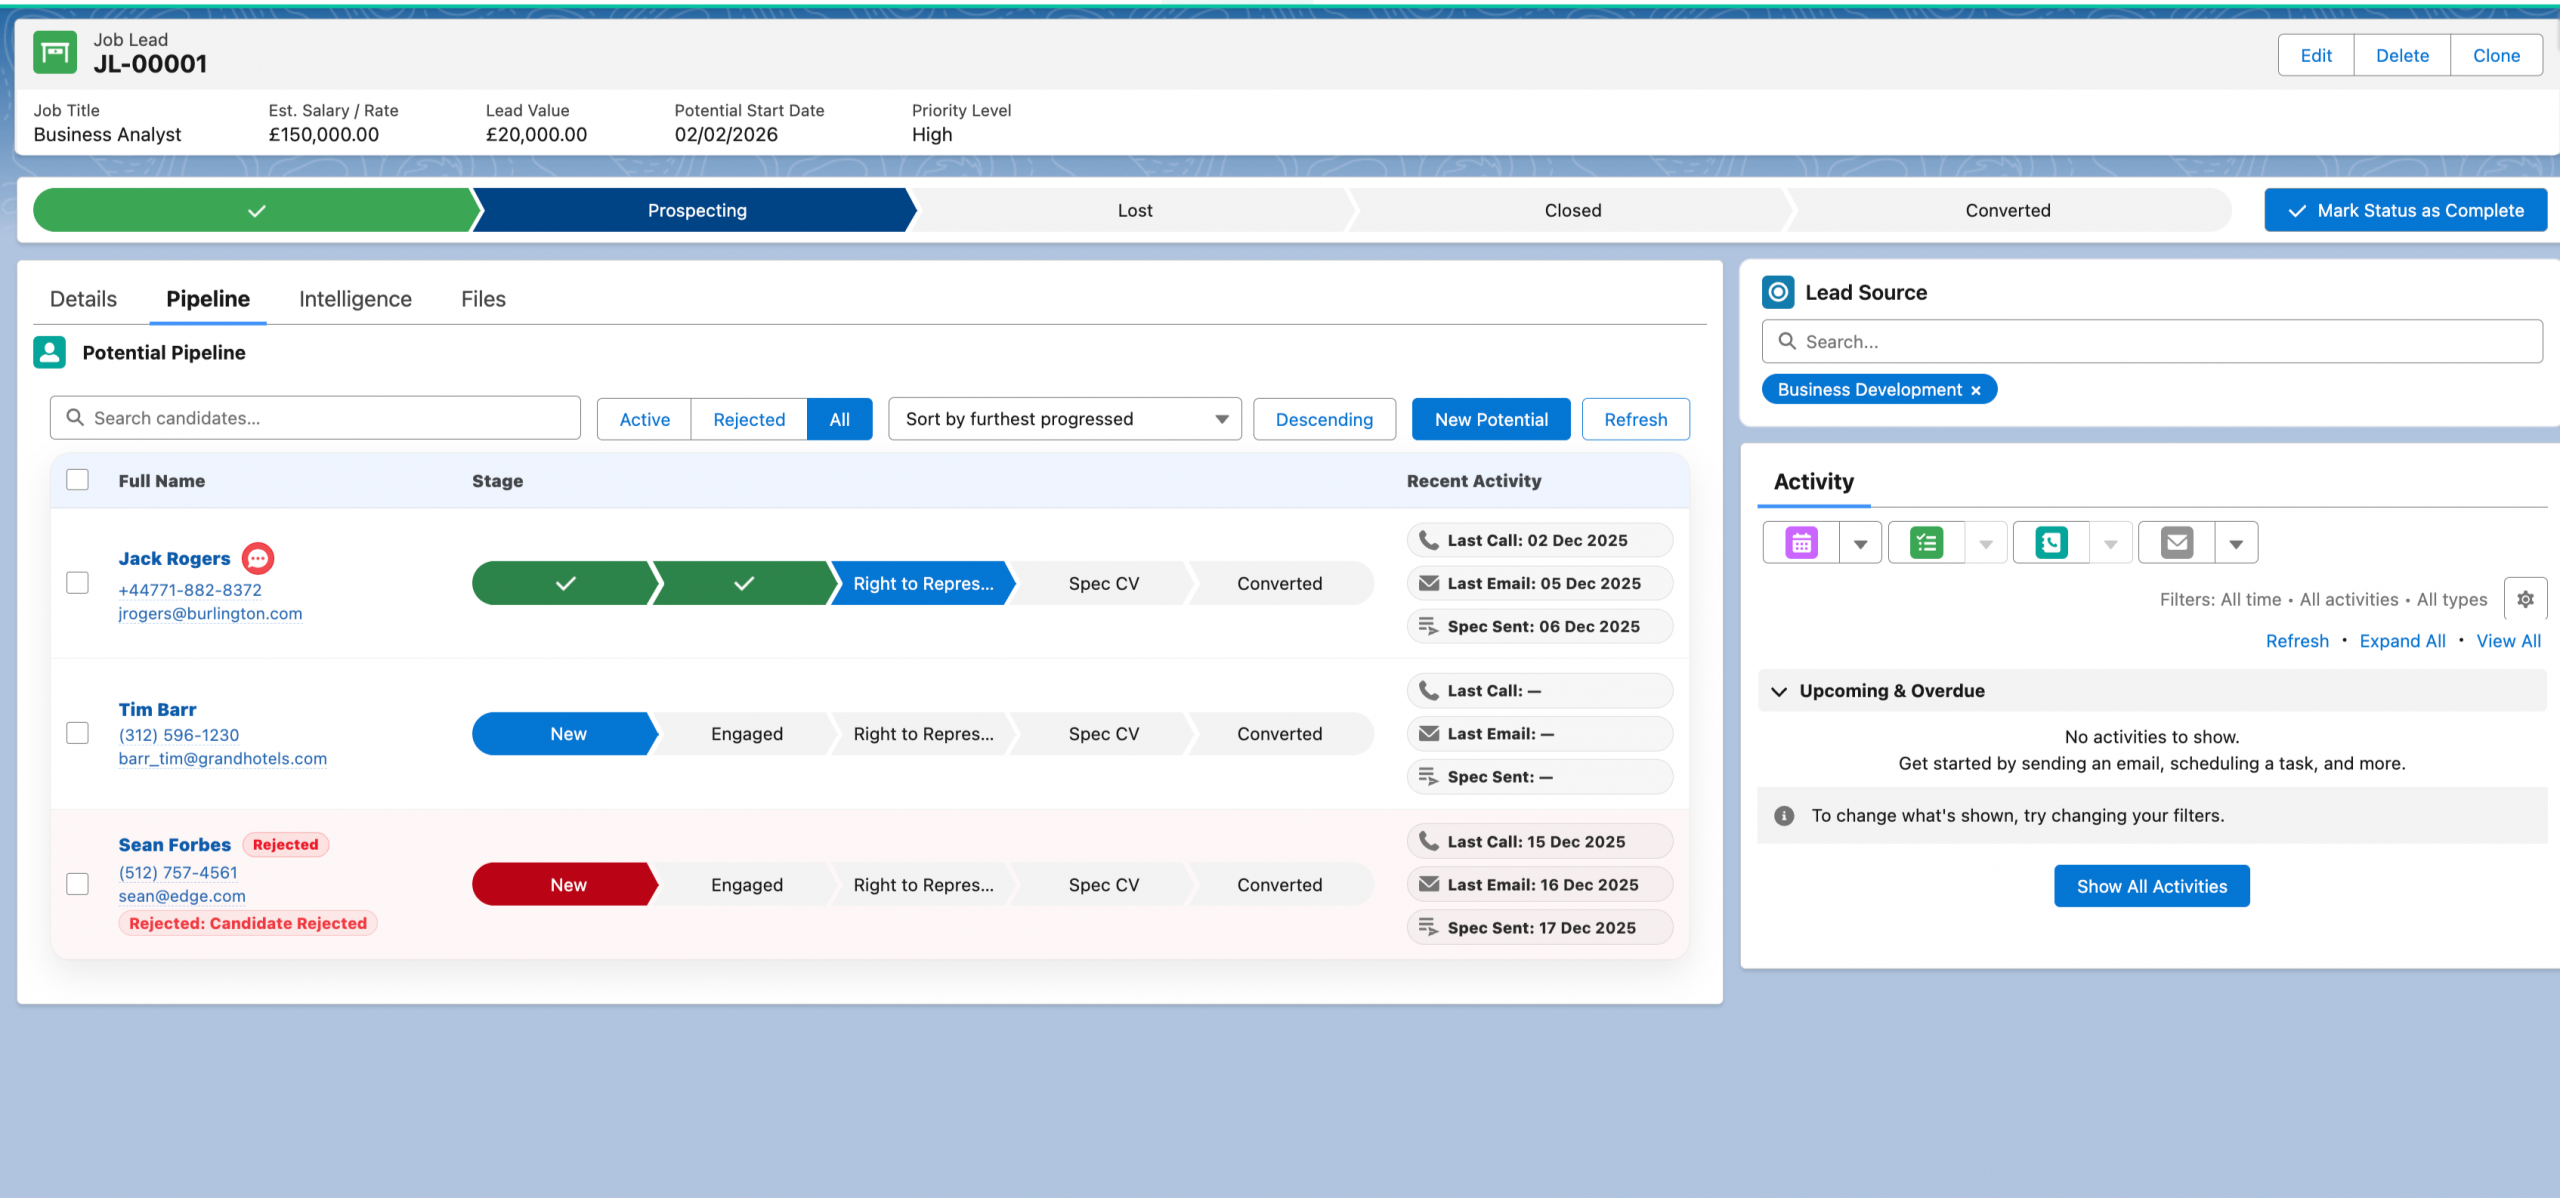Check the select-all header checkbox
The width and height of the screenshot is (2560, 1198).
(77, 480)
